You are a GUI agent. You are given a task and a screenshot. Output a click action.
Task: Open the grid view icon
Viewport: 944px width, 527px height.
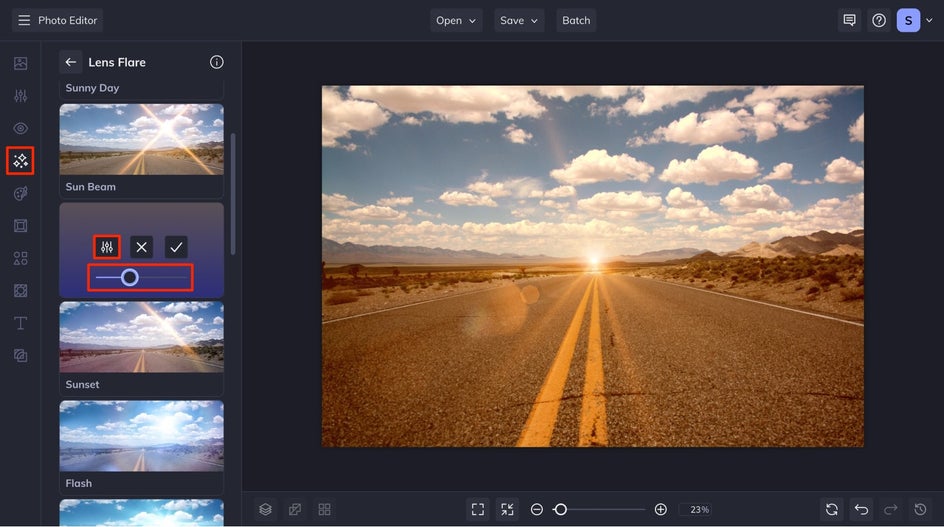click(324, 510)
